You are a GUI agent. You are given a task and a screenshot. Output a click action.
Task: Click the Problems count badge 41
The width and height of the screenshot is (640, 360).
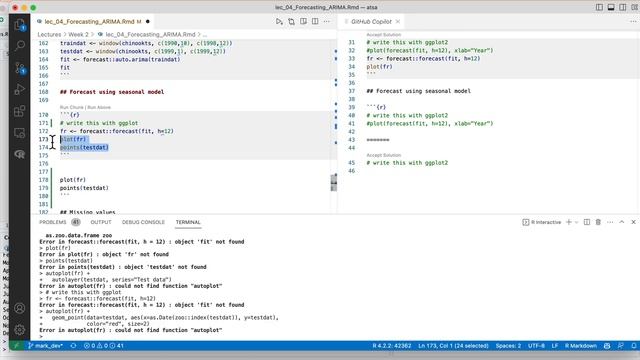(76, 222)
